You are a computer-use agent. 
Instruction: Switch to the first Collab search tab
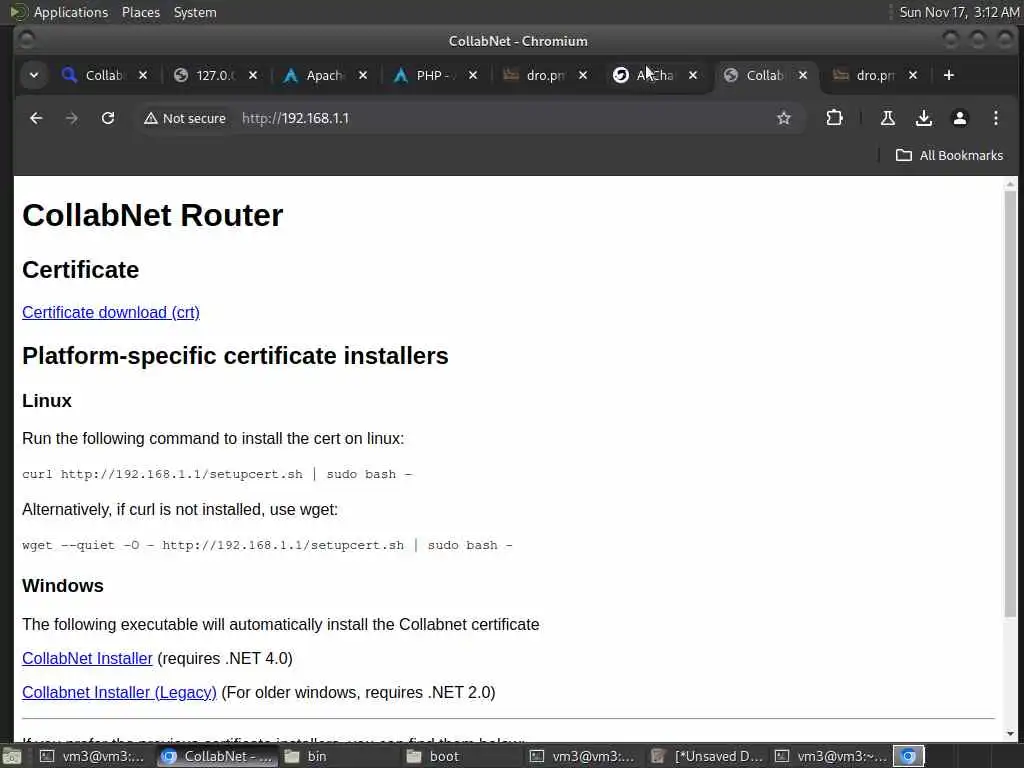tap(103, 75)
